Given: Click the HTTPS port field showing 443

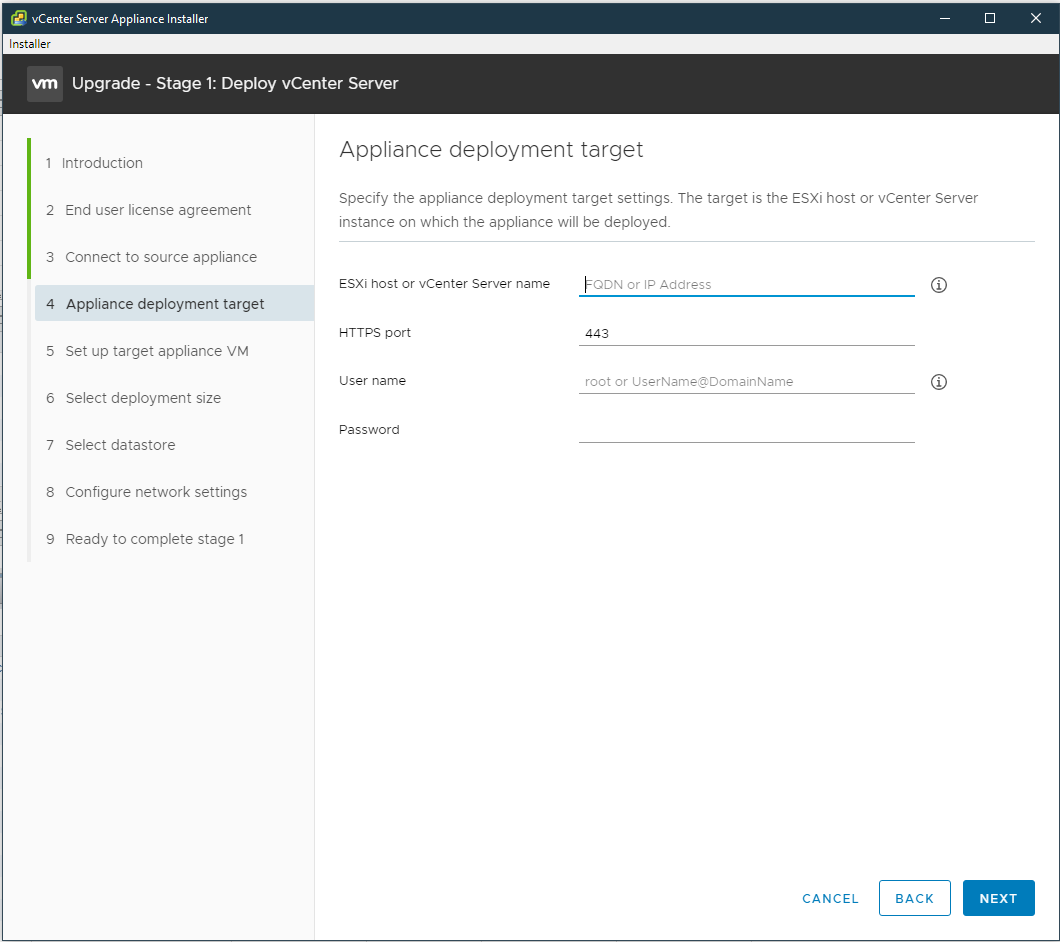Looking at the screenshot, I should click(x=746, y=333).
